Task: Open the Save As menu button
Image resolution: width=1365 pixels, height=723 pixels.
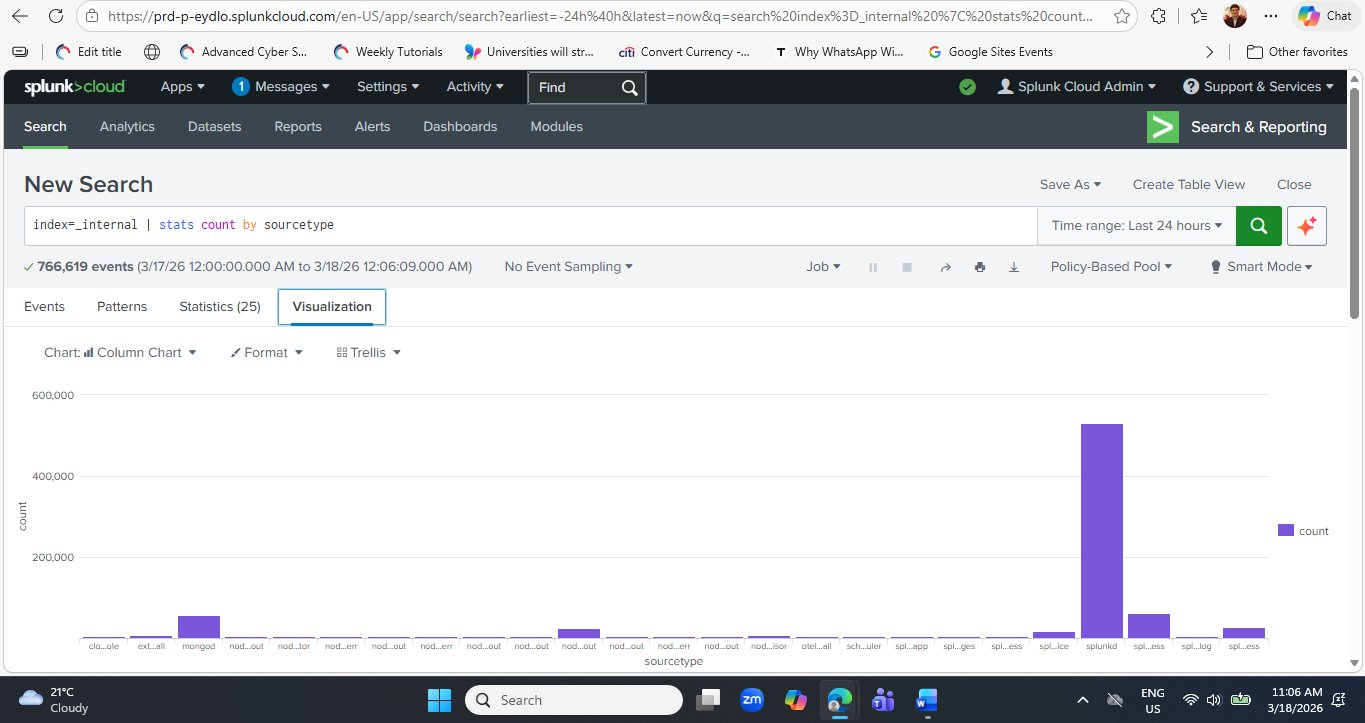Action: (x=1070, y=185)
